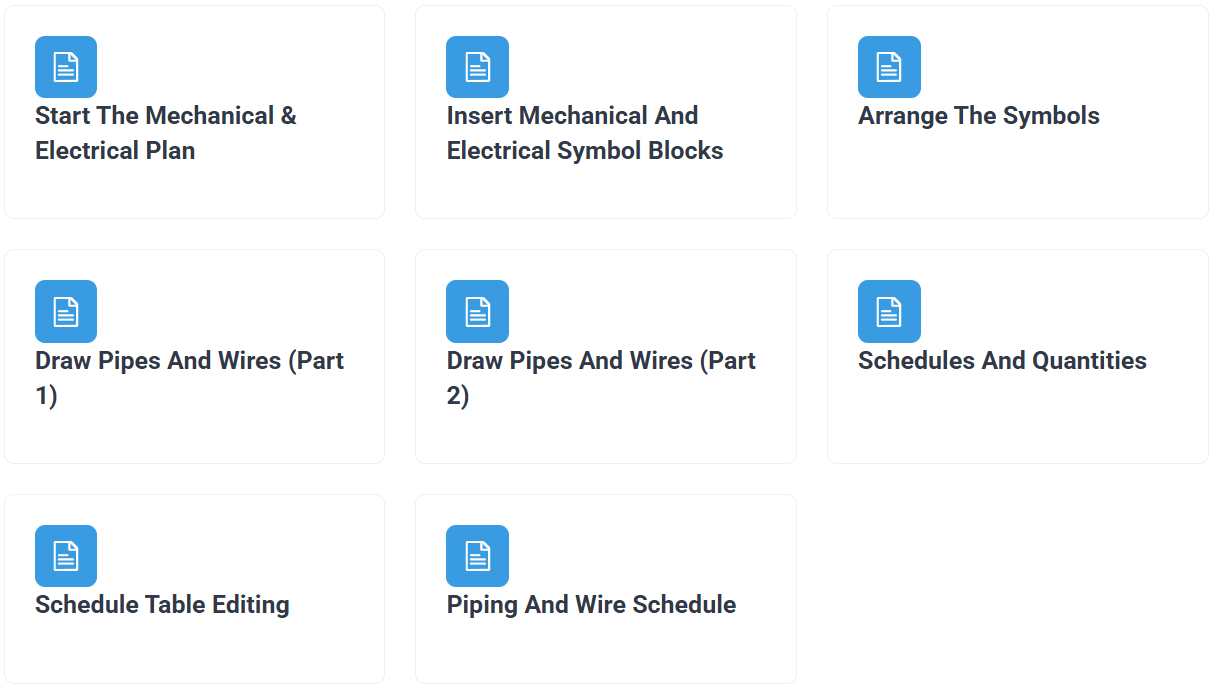Screen dimensions: 1212x692
Task: Click document icon for Insert Mechanical And Electrical Symbol Blocks
Action: coord(477,67)
